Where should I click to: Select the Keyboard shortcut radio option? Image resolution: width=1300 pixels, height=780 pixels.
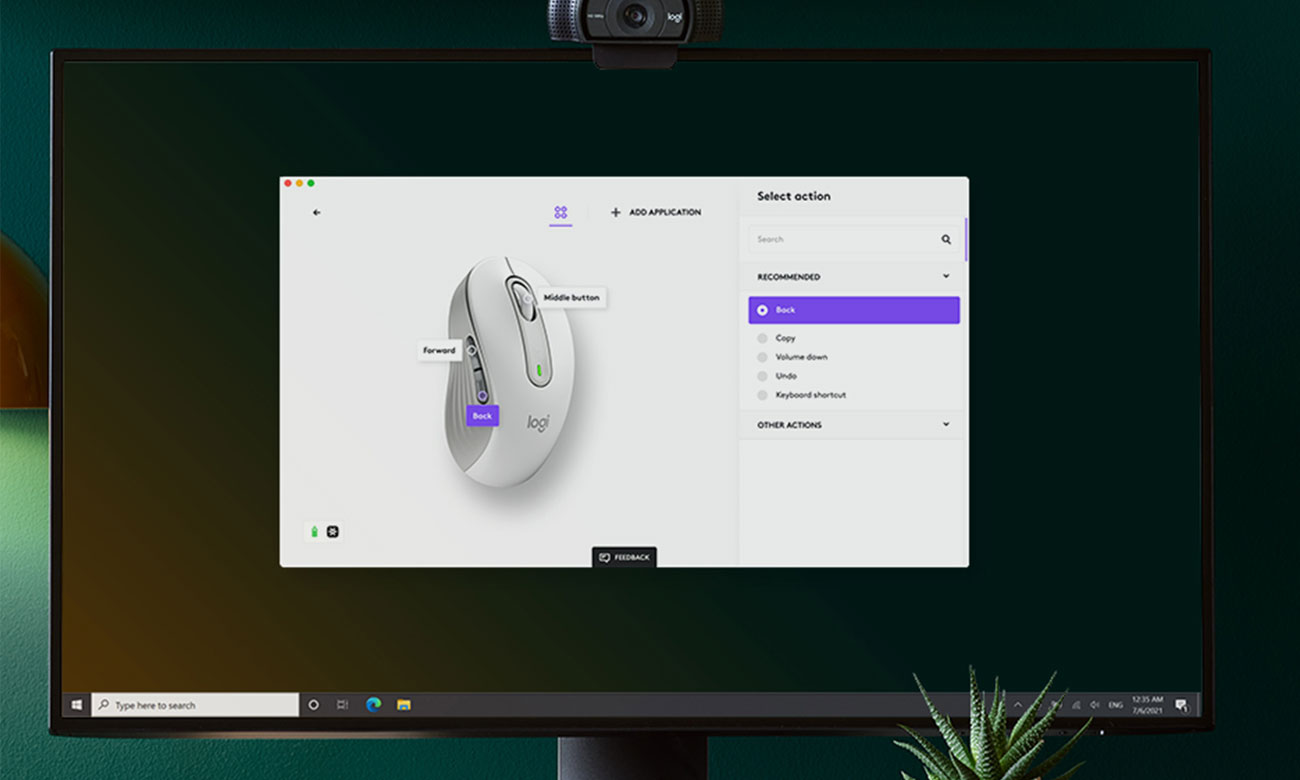tap(762, 395)
